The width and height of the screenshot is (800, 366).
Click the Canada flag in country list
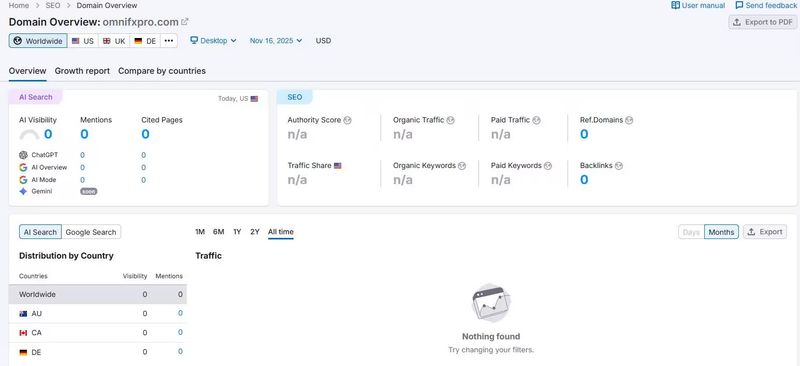coord(23,333)
